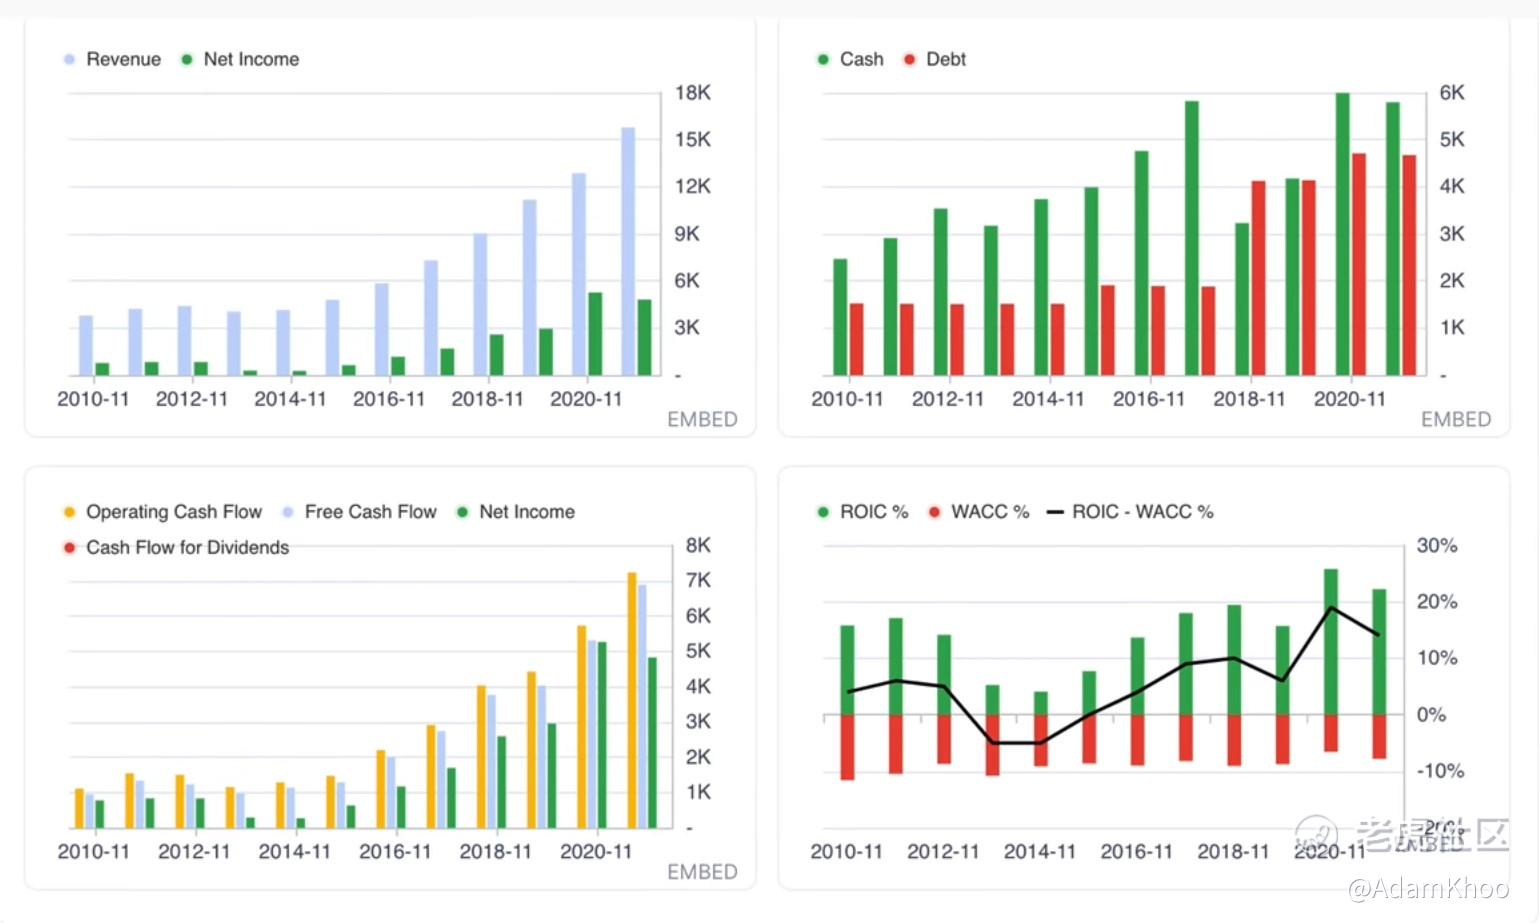Toggle Free Cash Flow legend item
Viewport: 1539px width, 923px height.
[359, 512]
